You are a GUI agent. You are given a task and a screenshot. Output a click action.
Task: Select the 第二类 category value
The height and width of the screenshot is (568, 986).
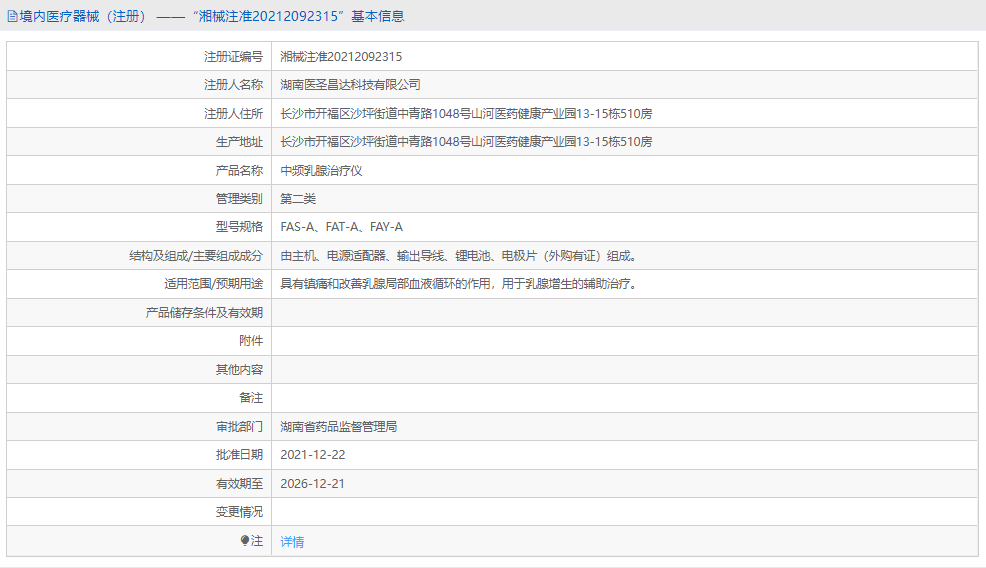coord(298,199)
